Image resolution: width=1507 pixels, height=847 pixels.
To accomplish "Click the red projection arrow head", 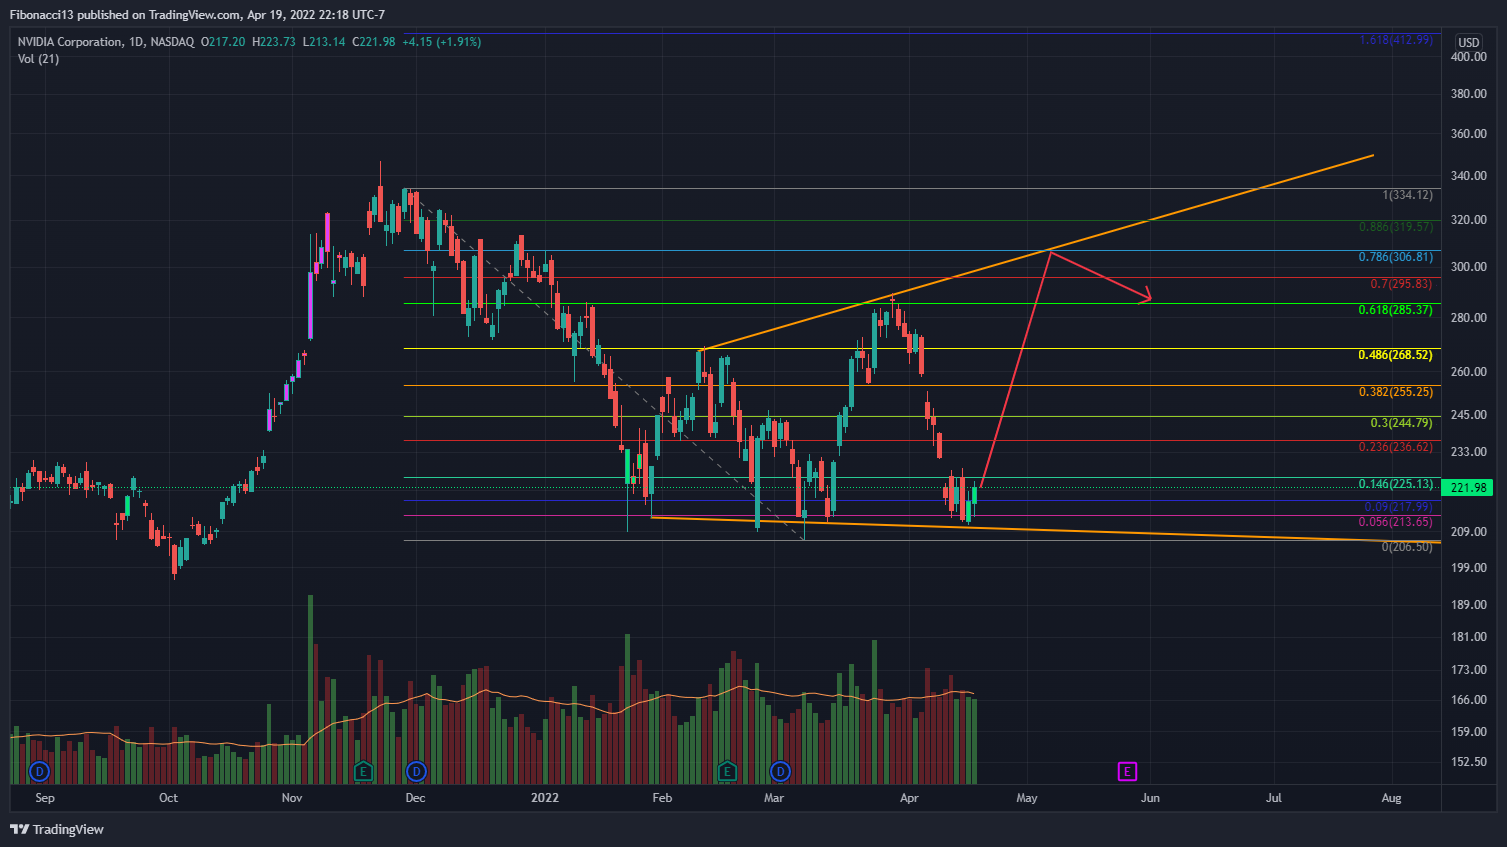I will tap(1148, 297).
